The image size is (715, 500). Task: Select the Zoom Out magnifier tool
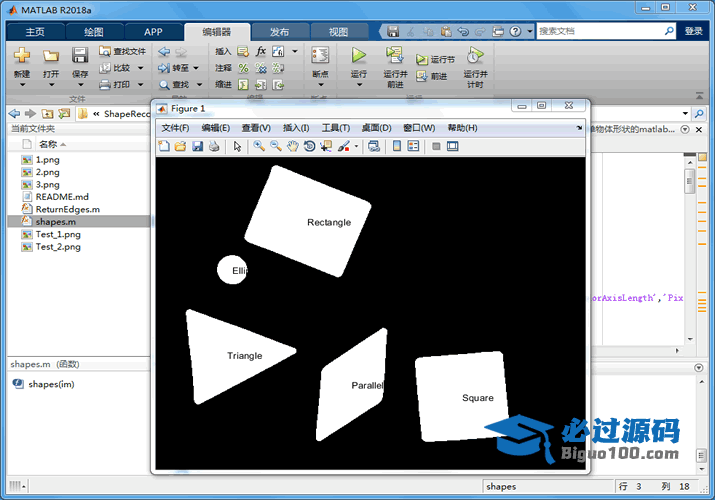275,146
